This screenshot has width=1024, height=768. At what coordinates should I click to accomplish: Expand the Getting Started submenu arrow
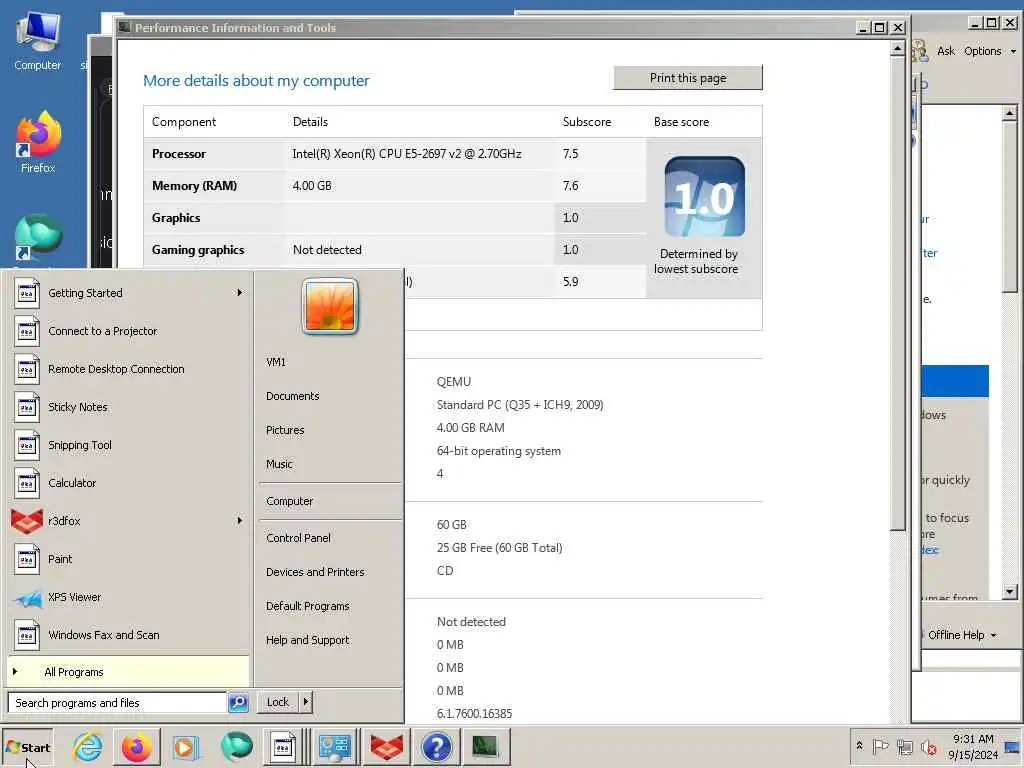point(240,293)
